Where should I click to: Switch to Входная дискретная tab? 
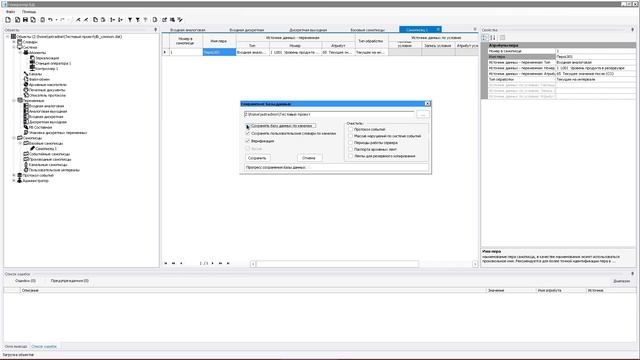point(247,30)
